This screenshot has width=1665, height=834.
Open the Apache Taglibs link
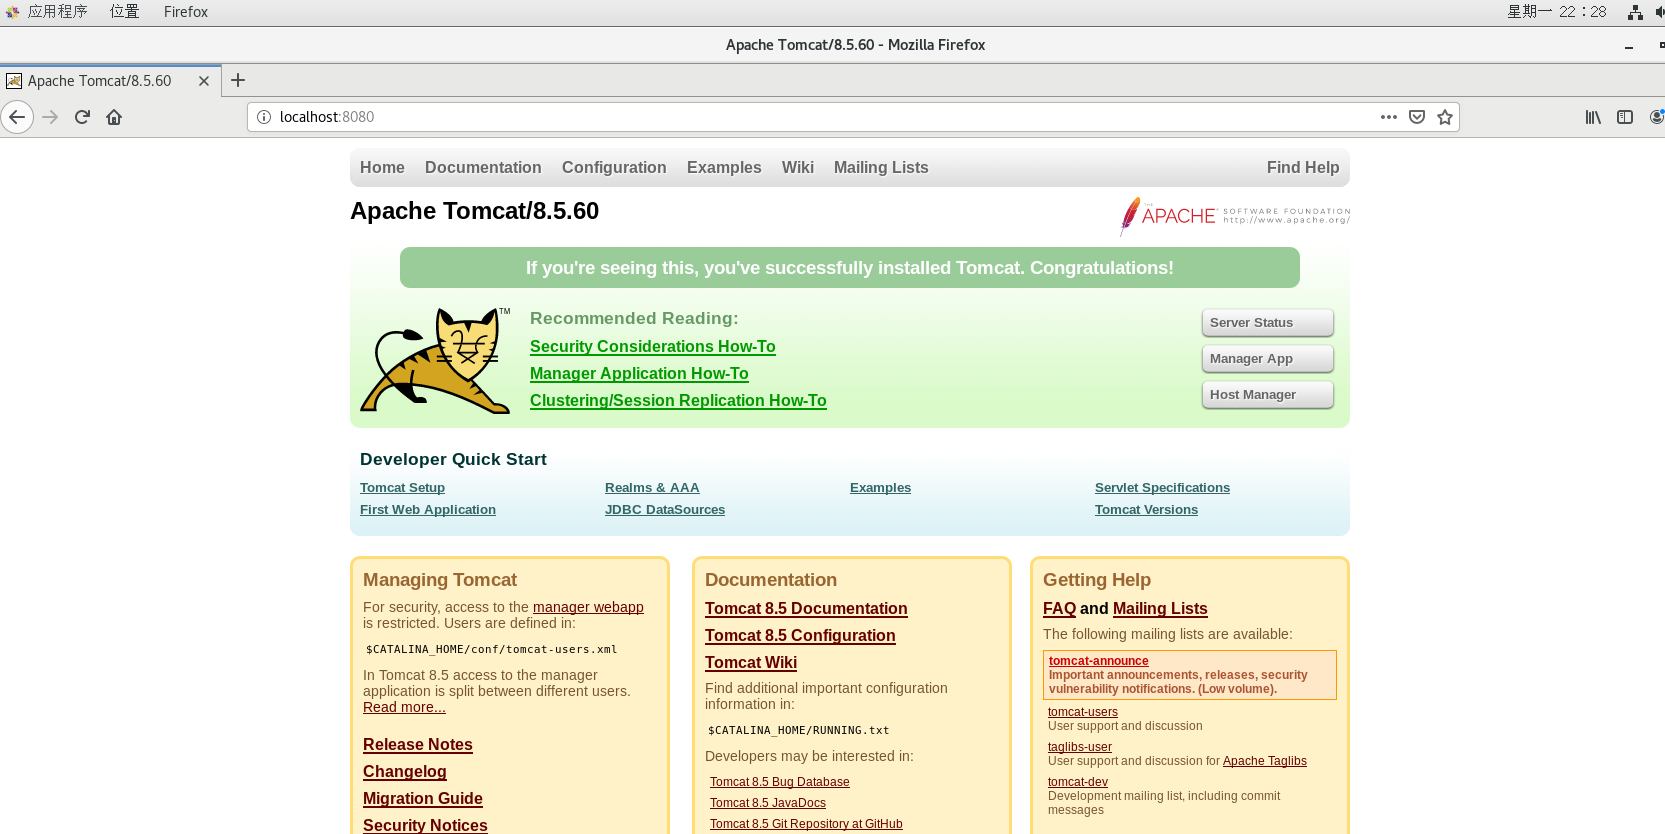[x=1265, y=761]
